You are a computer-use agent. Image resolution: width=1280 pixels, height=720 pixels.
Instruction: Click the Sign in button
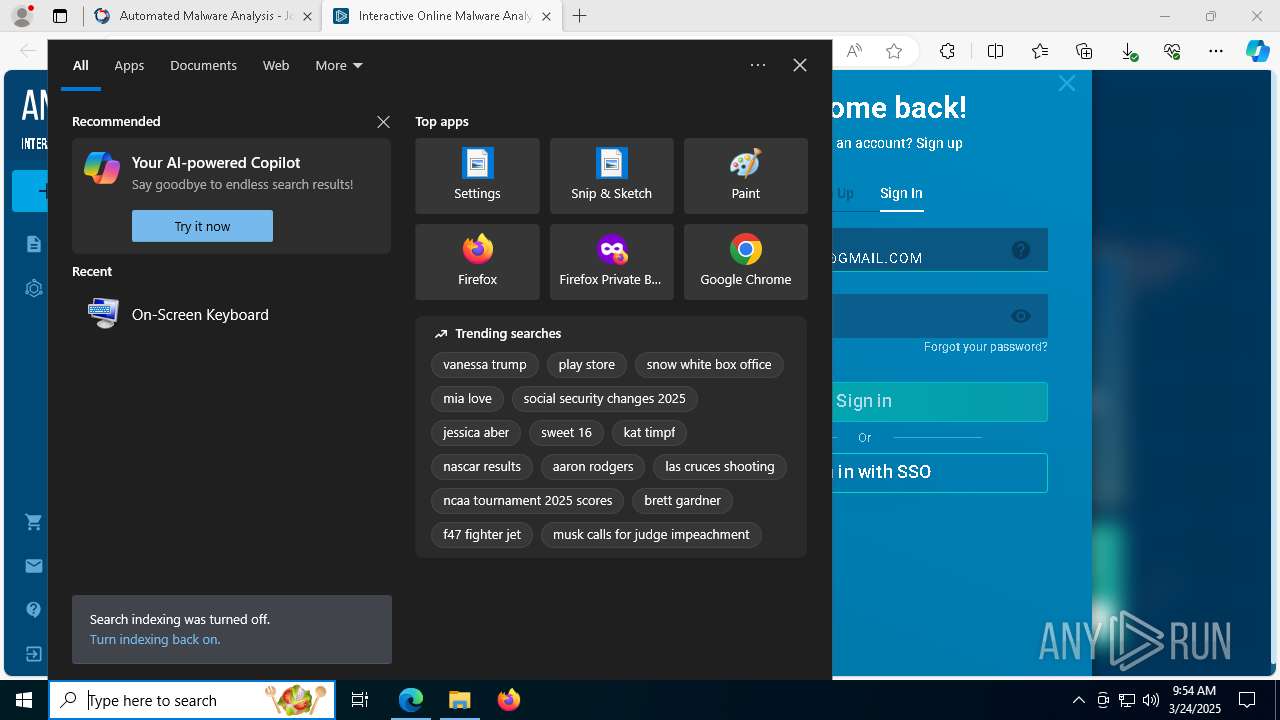click(940, 401)
